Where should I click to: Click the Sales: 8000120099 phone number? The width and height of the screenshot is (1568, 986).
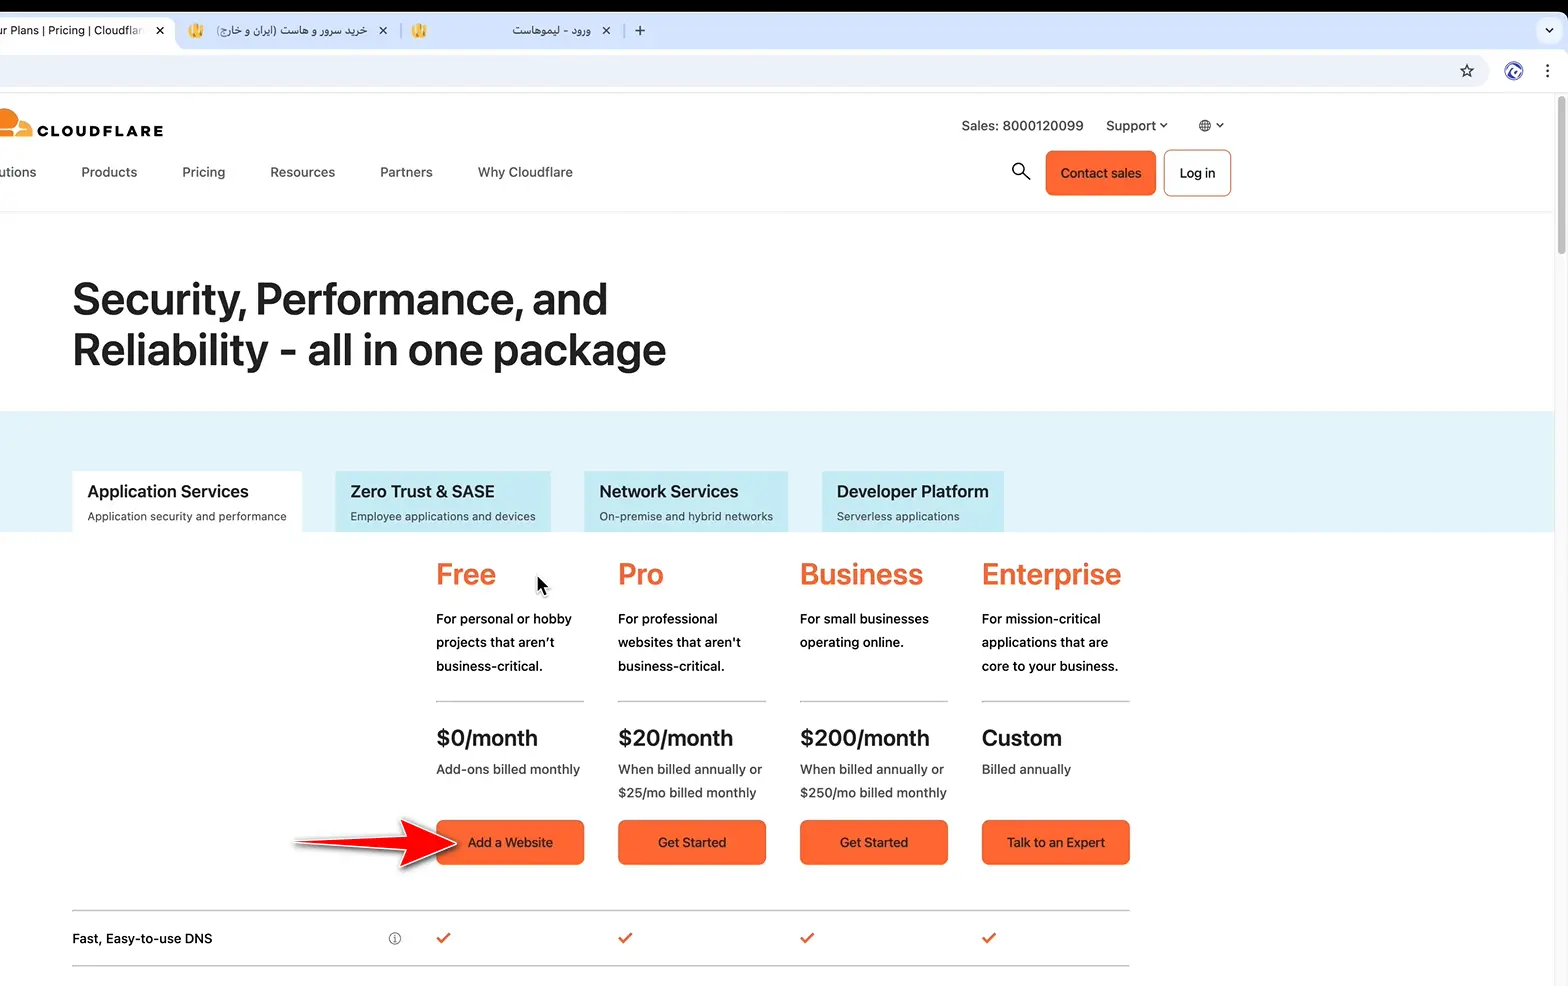tap(1022, 126)
